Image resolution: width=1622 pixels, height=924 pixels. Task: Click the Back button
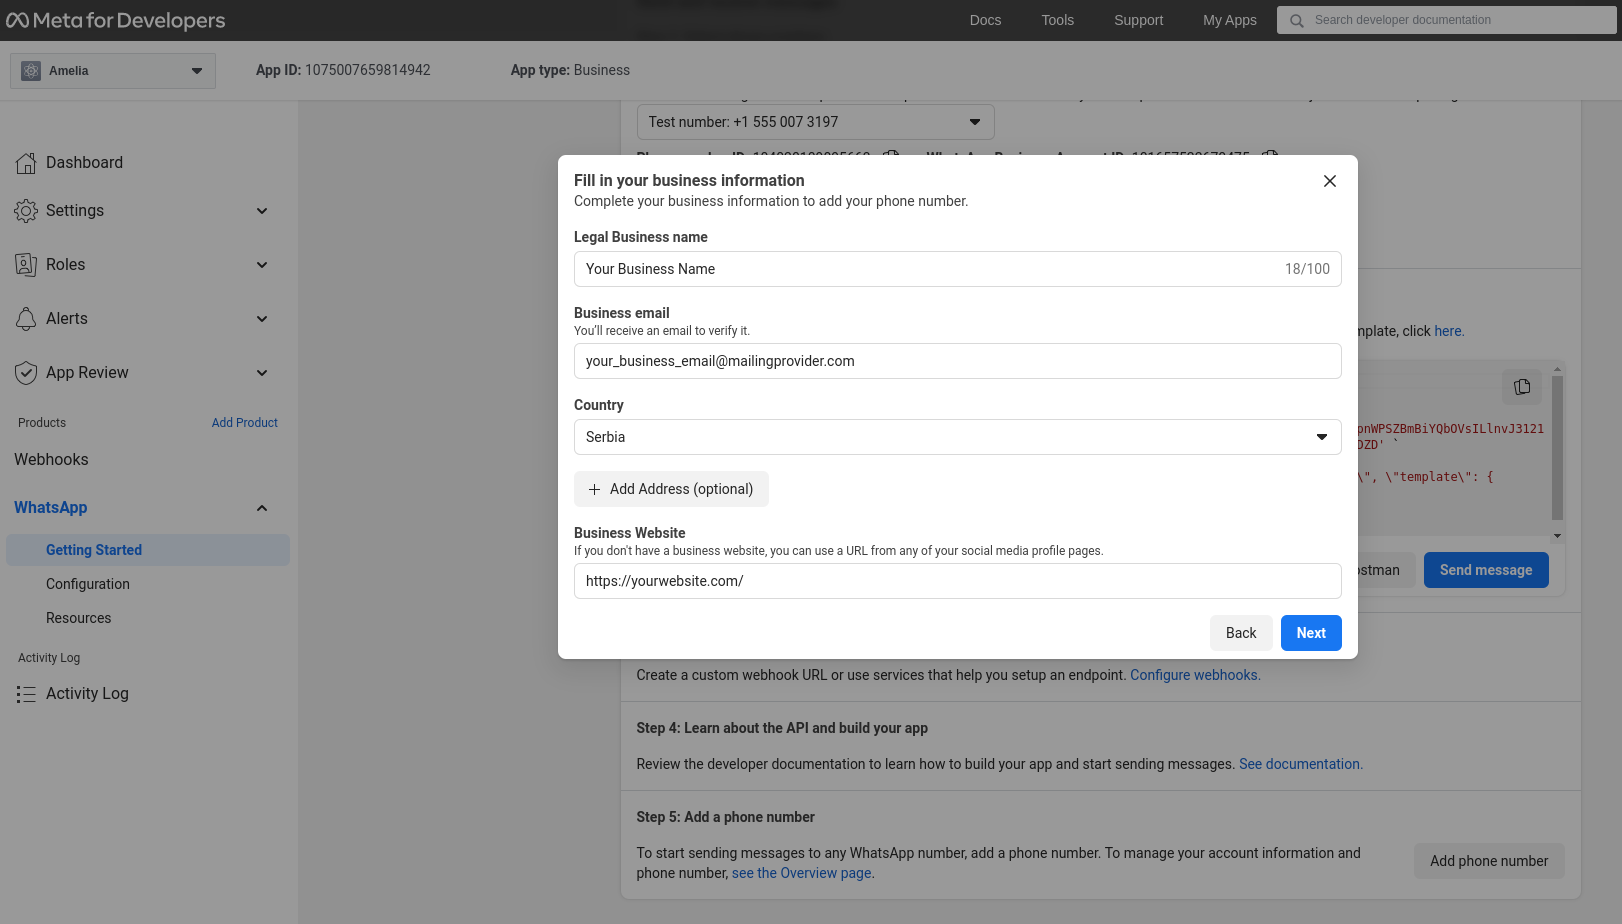[x=1241, y=633]
